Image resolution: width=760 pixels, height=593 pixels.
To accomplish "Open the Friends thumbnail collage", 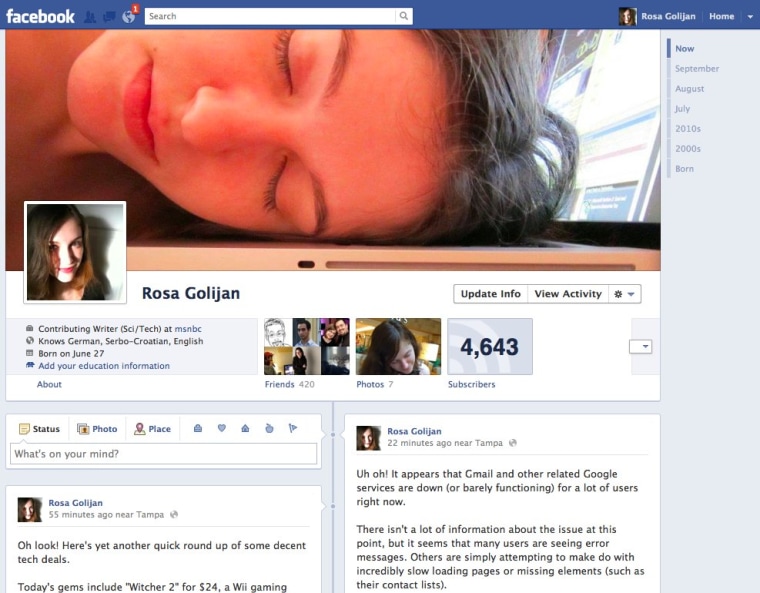I will (x=306, y=346).
